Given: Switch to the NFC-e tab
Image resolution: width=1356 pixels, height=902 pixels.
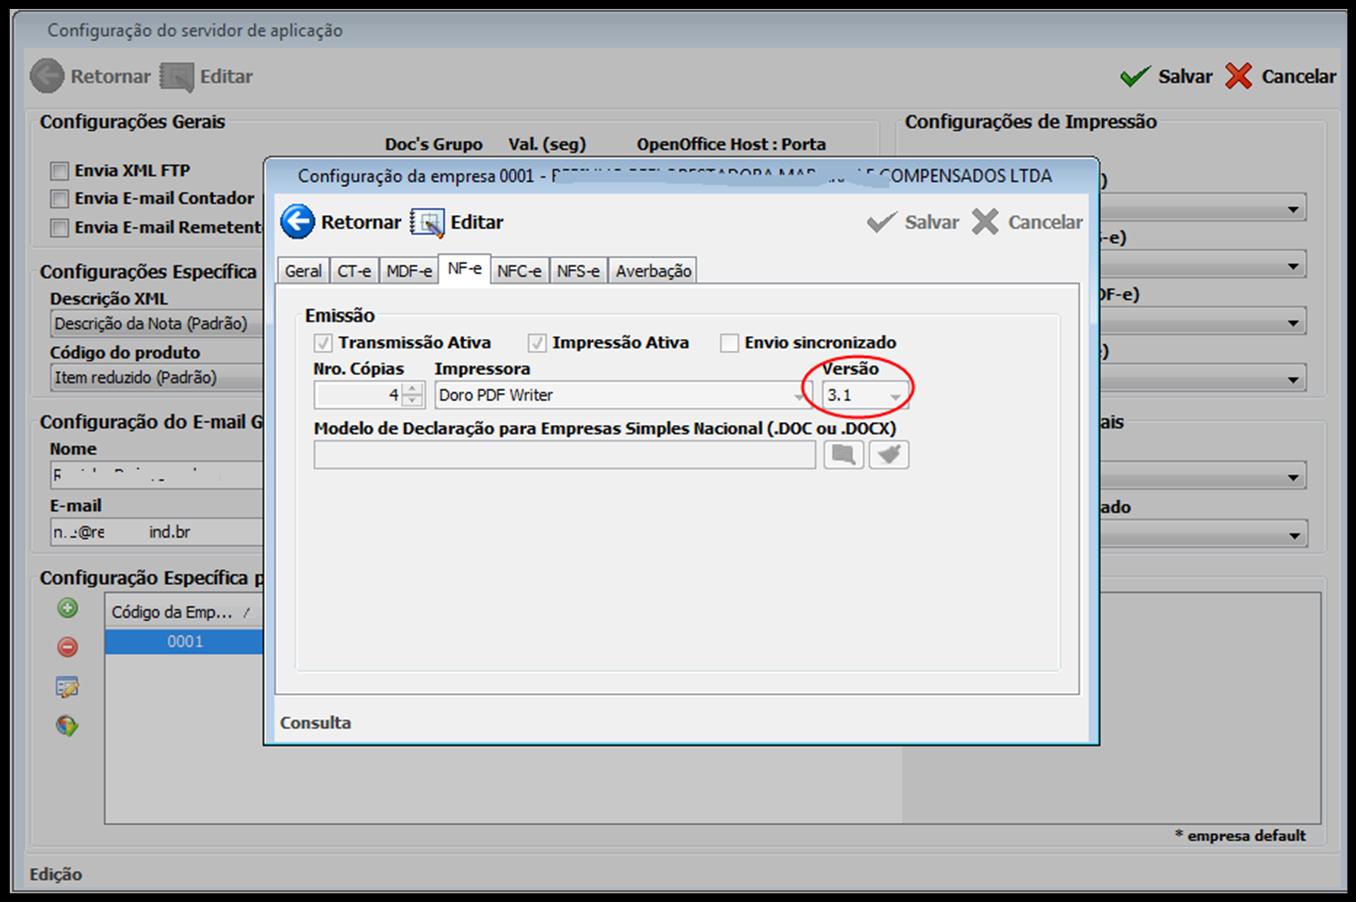Looking at the screenshot, I should point(519,271).
